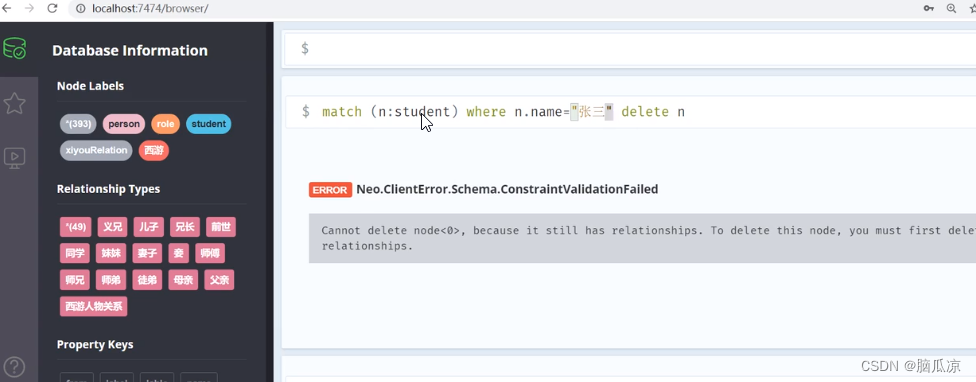
Task: Select the xiyouRelation node label
Action: tap(96, 150)
